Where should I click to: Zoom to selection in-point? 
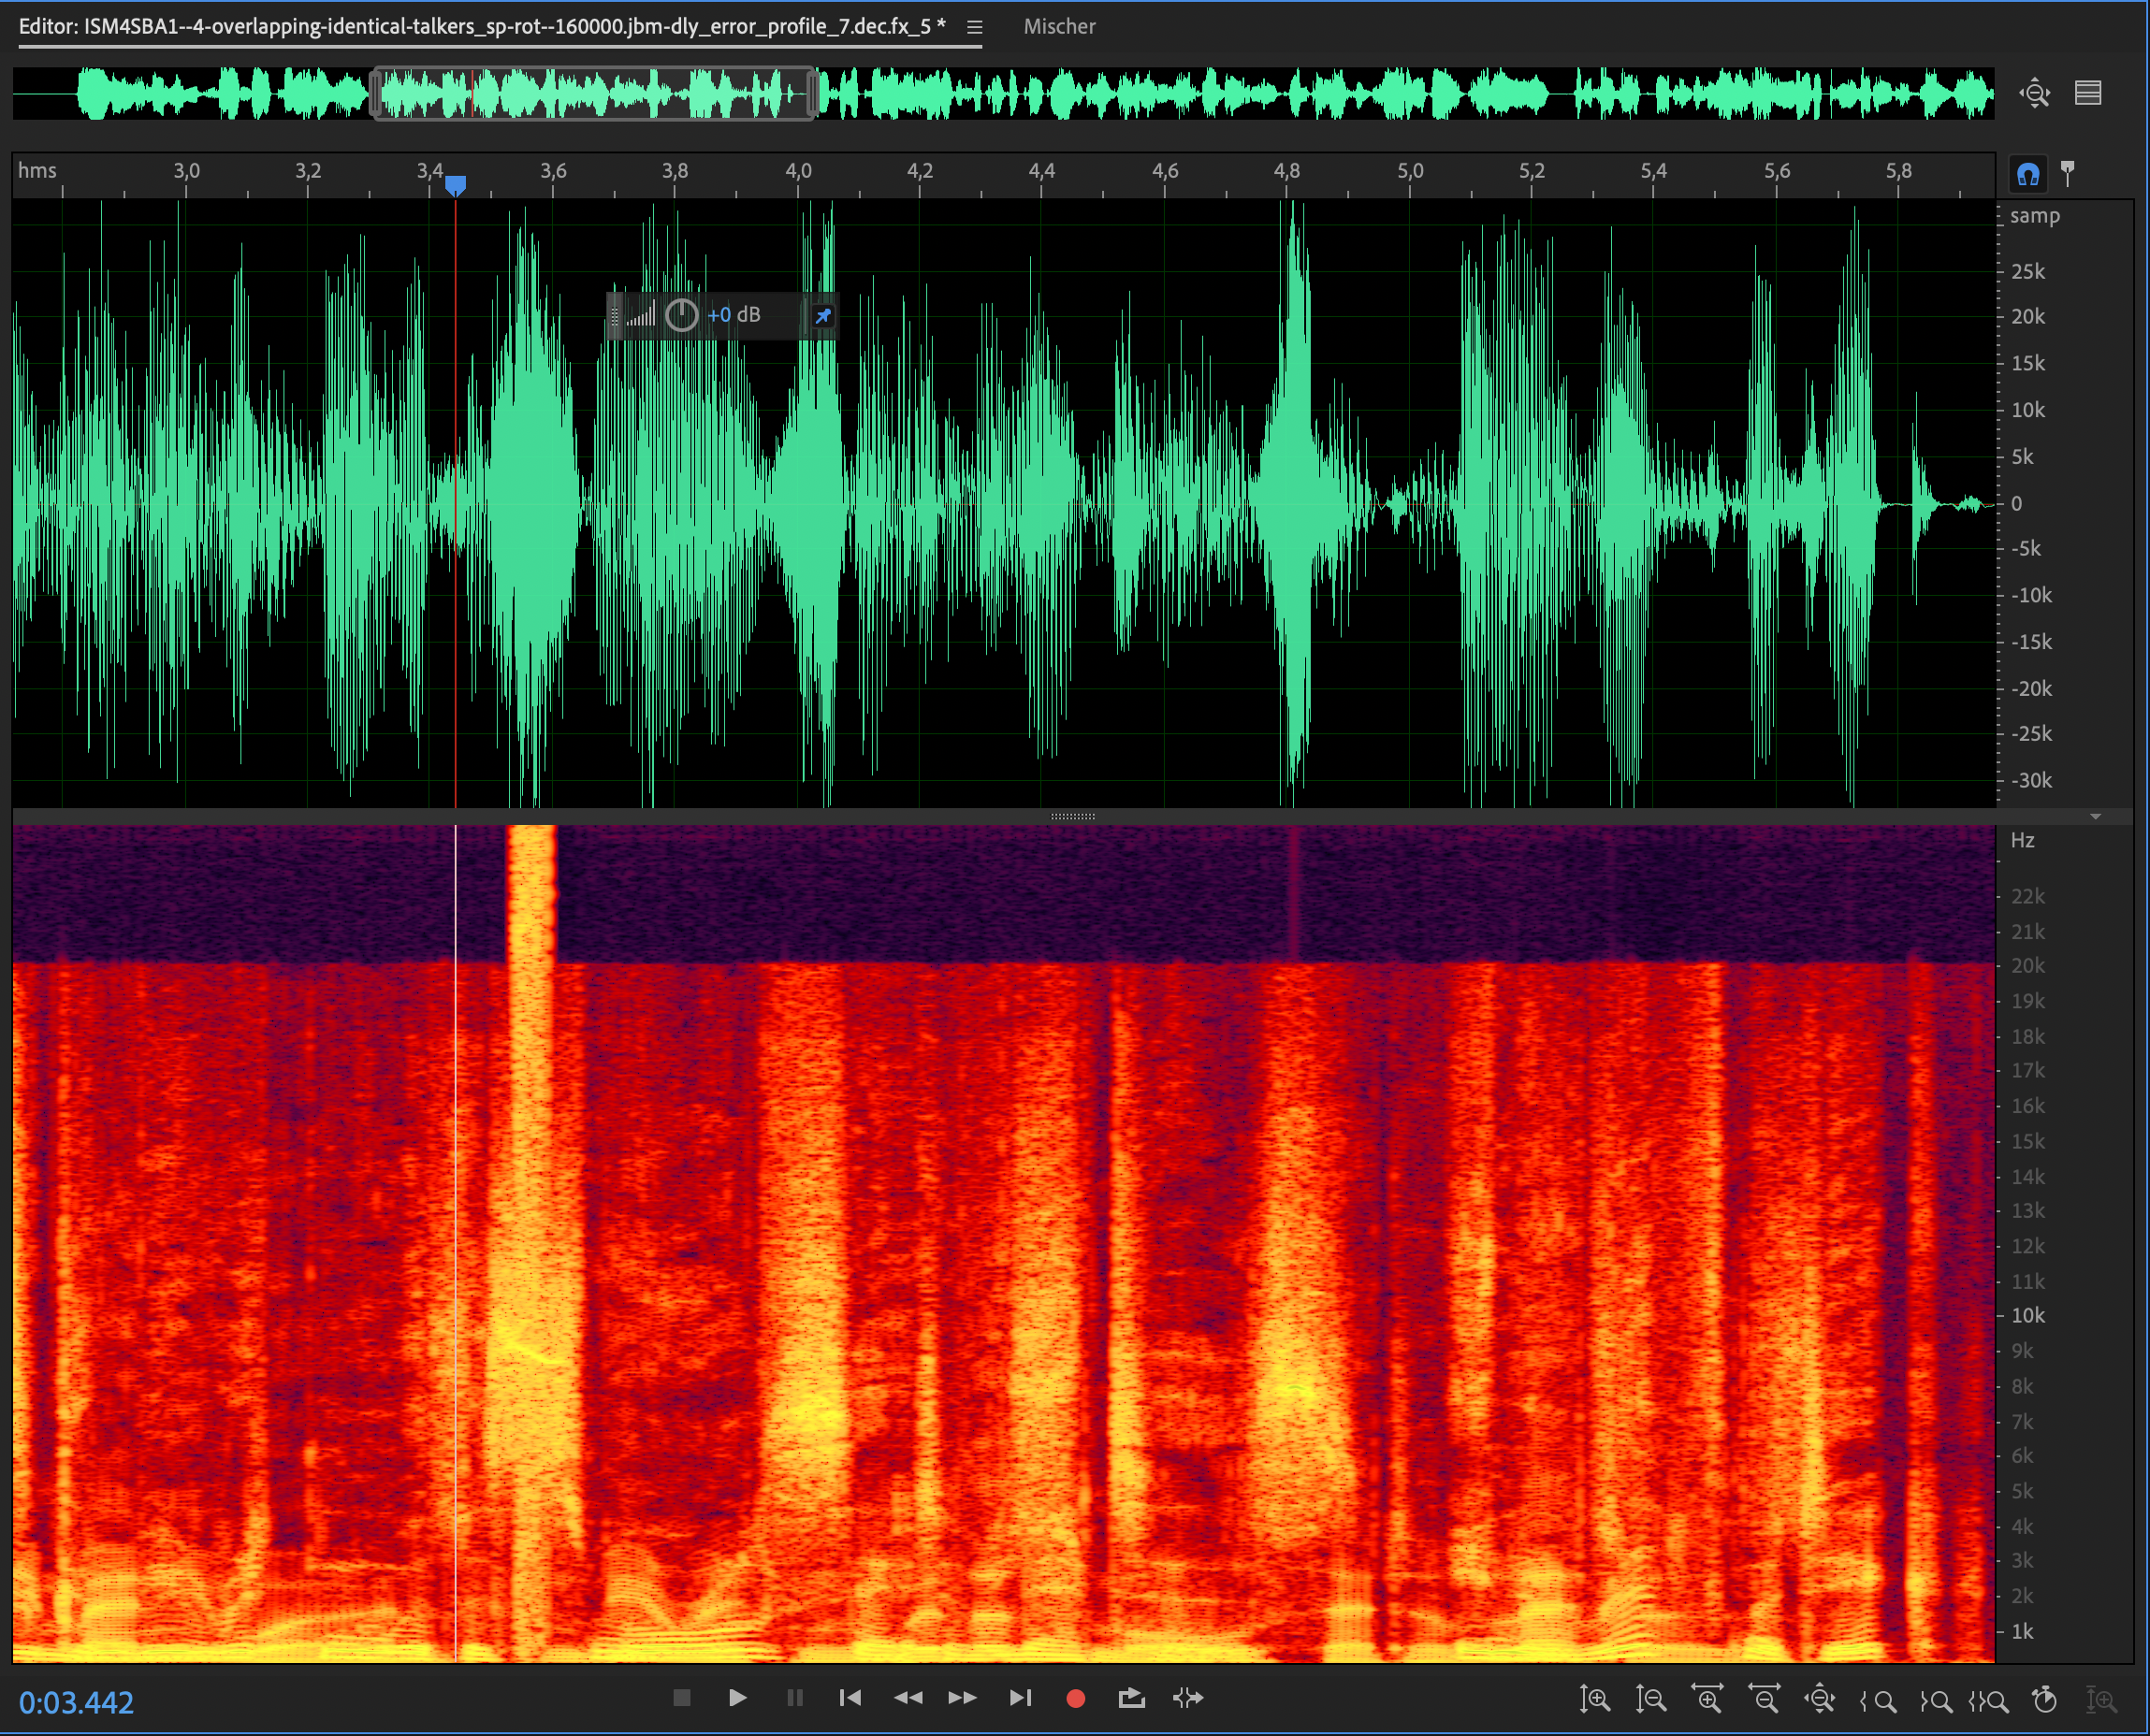click(1878, 1699)
